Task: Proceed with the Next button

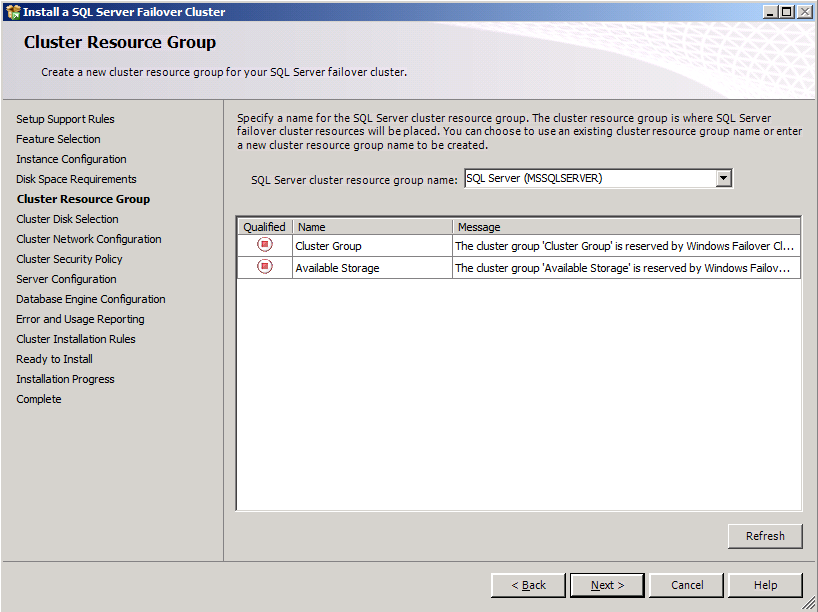Action: coord(607,585)
